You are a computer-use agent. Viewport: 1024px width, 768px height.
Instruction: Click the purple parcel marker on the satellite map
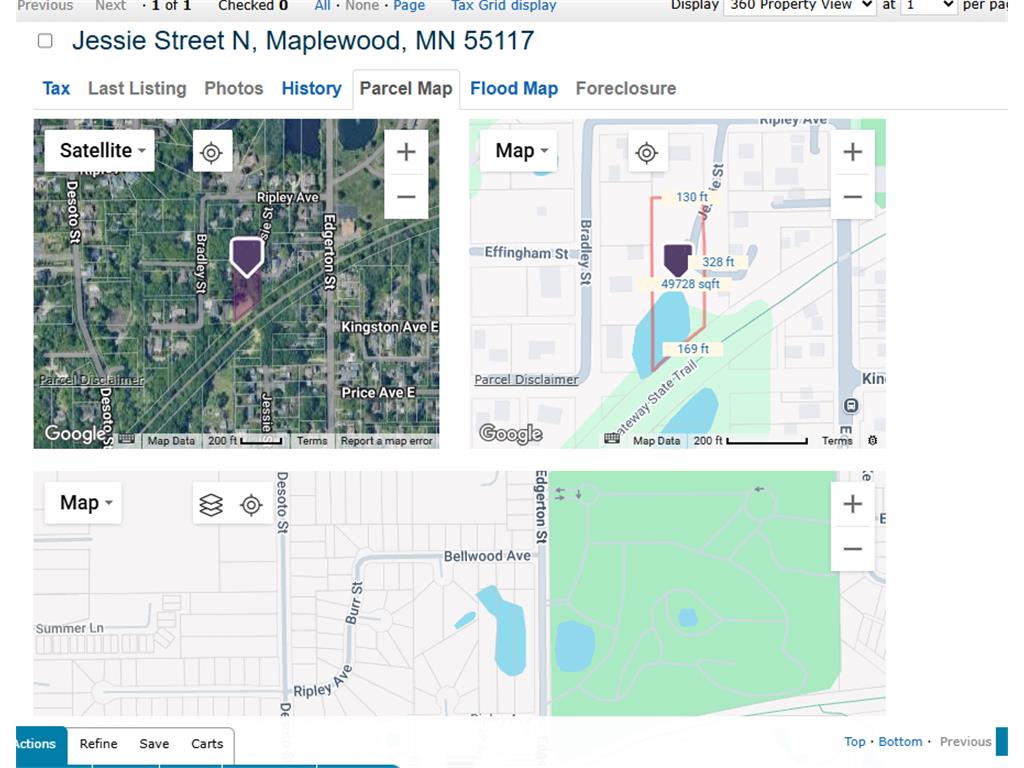click(247, 257)
